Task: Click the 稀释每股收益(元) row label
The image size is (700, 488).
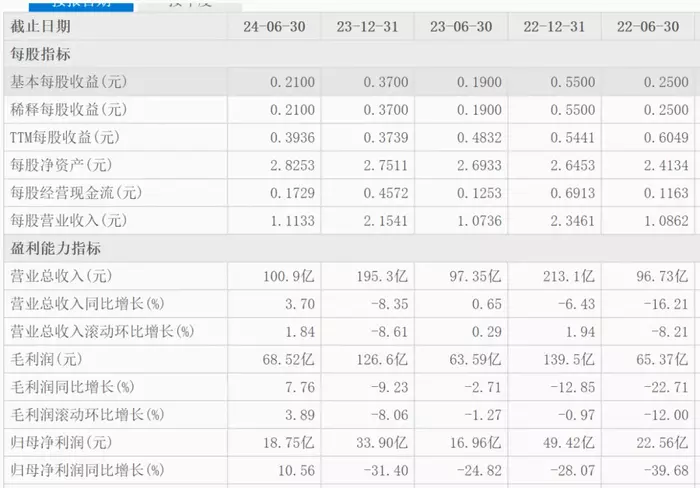Action: (x=68, y=109)
